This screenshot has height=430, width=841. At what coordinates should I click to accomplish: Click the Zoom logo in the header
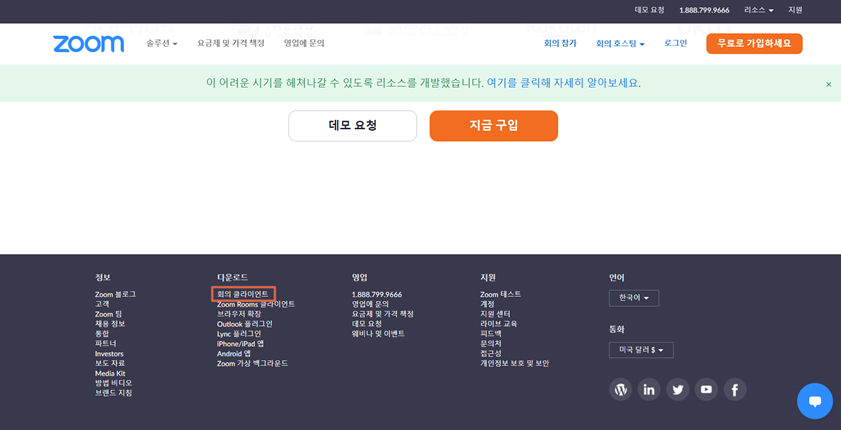pyautogui.click(x=88, y=44)
